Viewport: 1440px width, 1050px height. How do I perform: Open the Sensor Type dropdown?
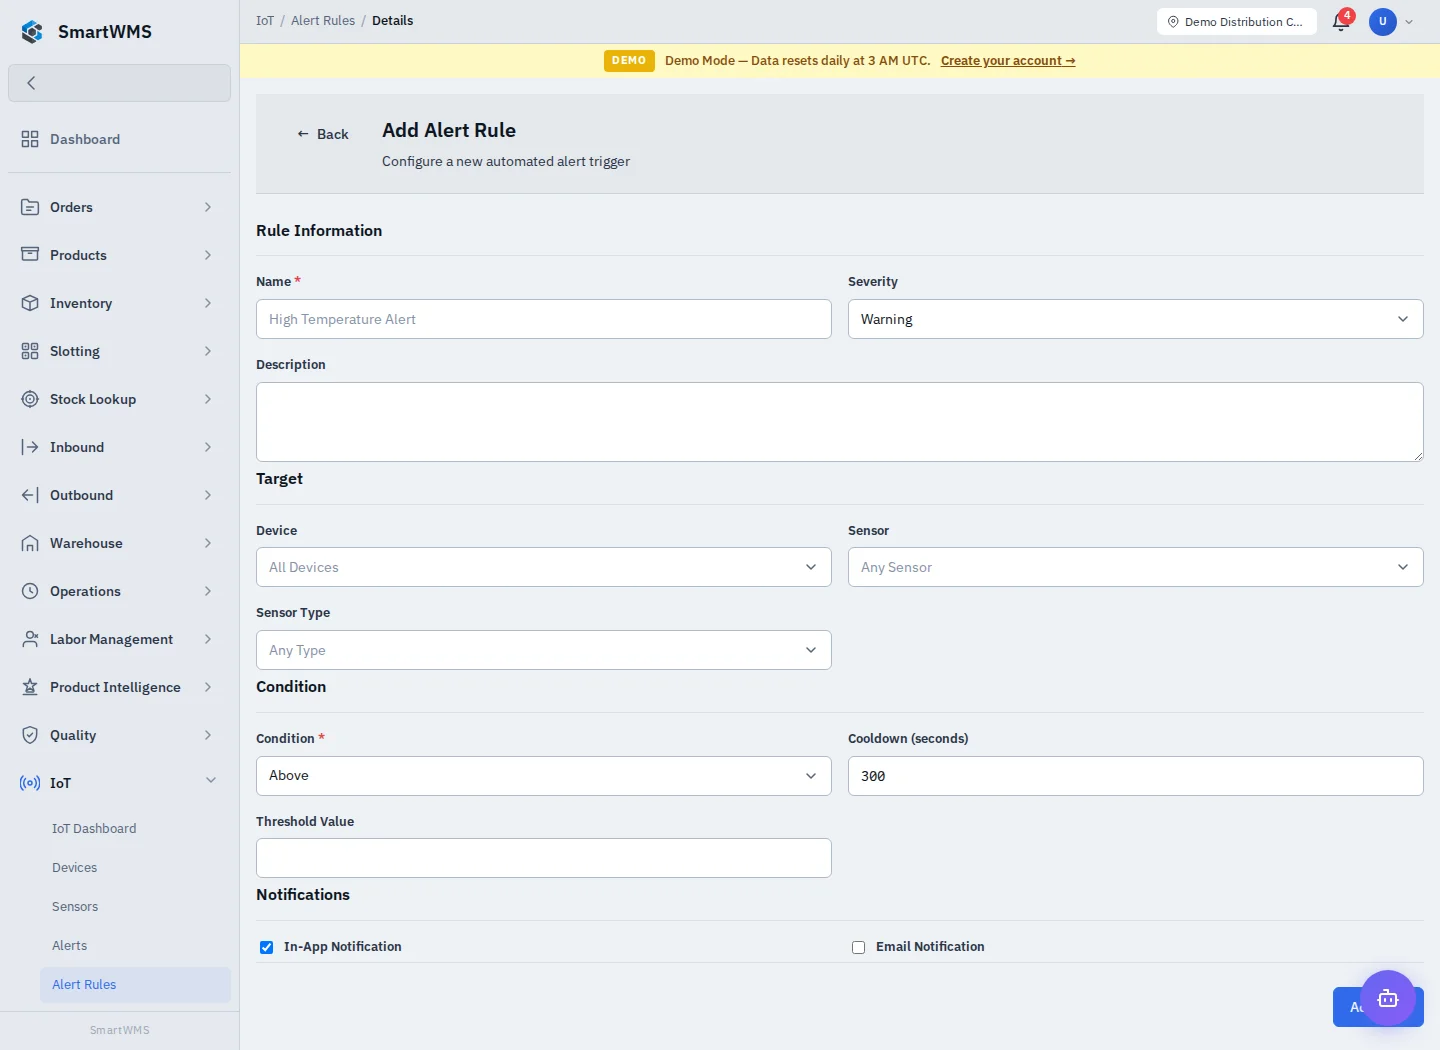[x=543, y=650]
